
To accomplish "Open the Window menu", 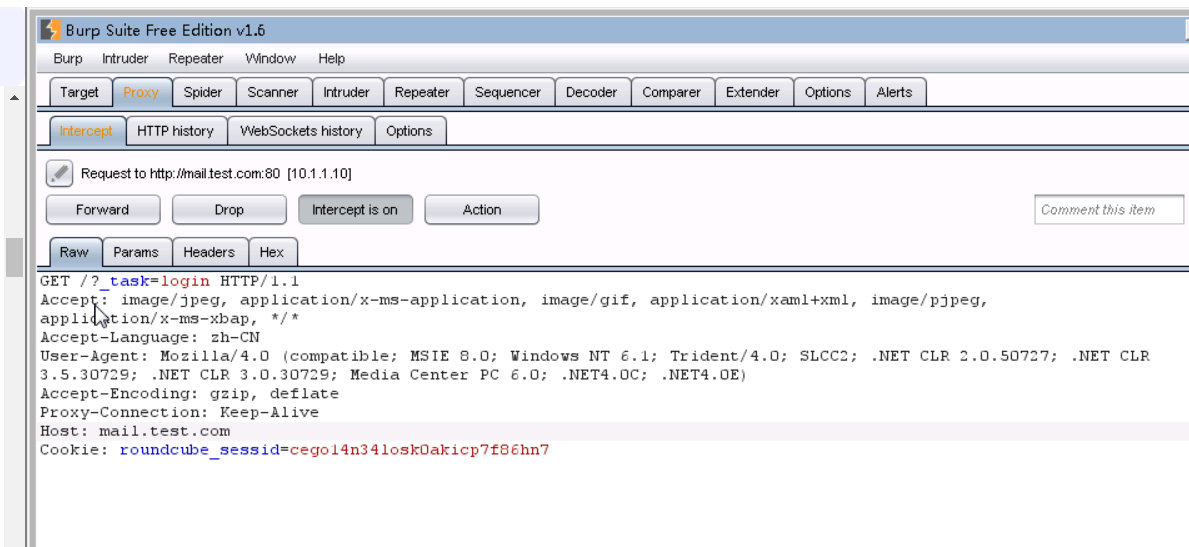I will coord(270,58).
